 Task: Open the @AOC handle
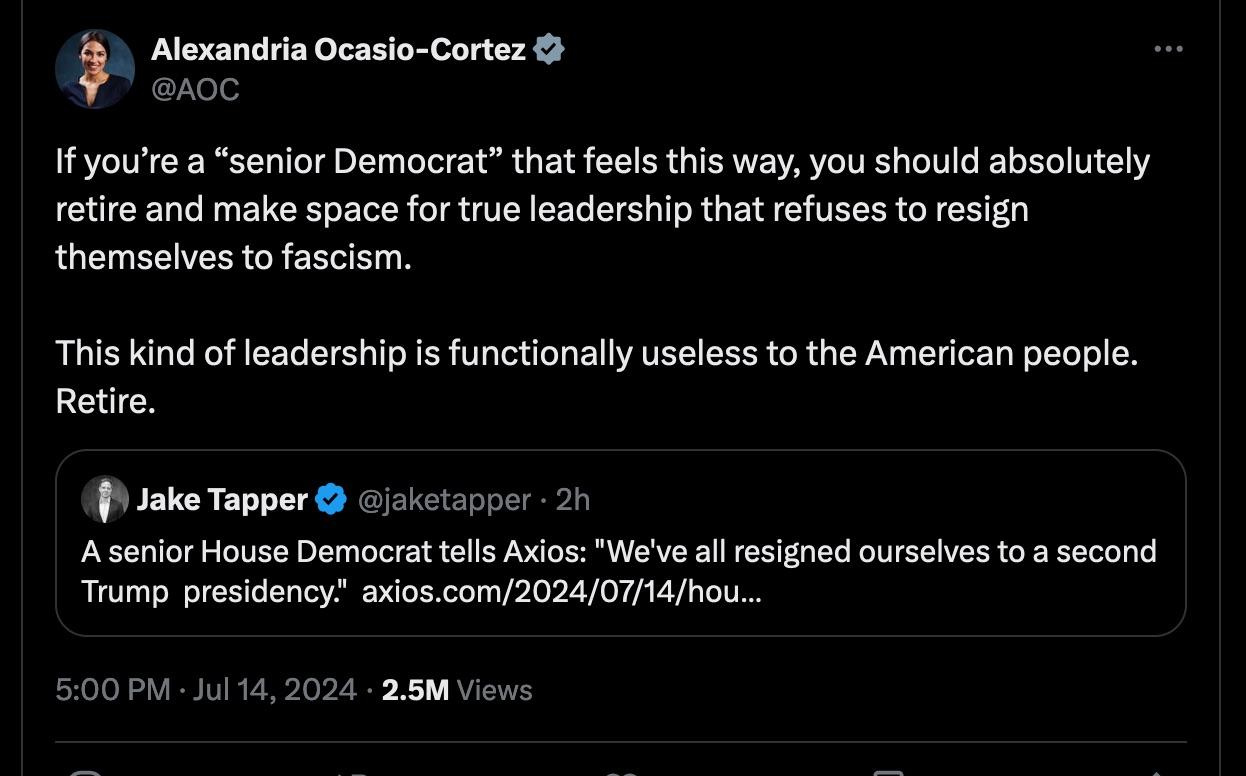pyautogui.click(x=195, y=89)
